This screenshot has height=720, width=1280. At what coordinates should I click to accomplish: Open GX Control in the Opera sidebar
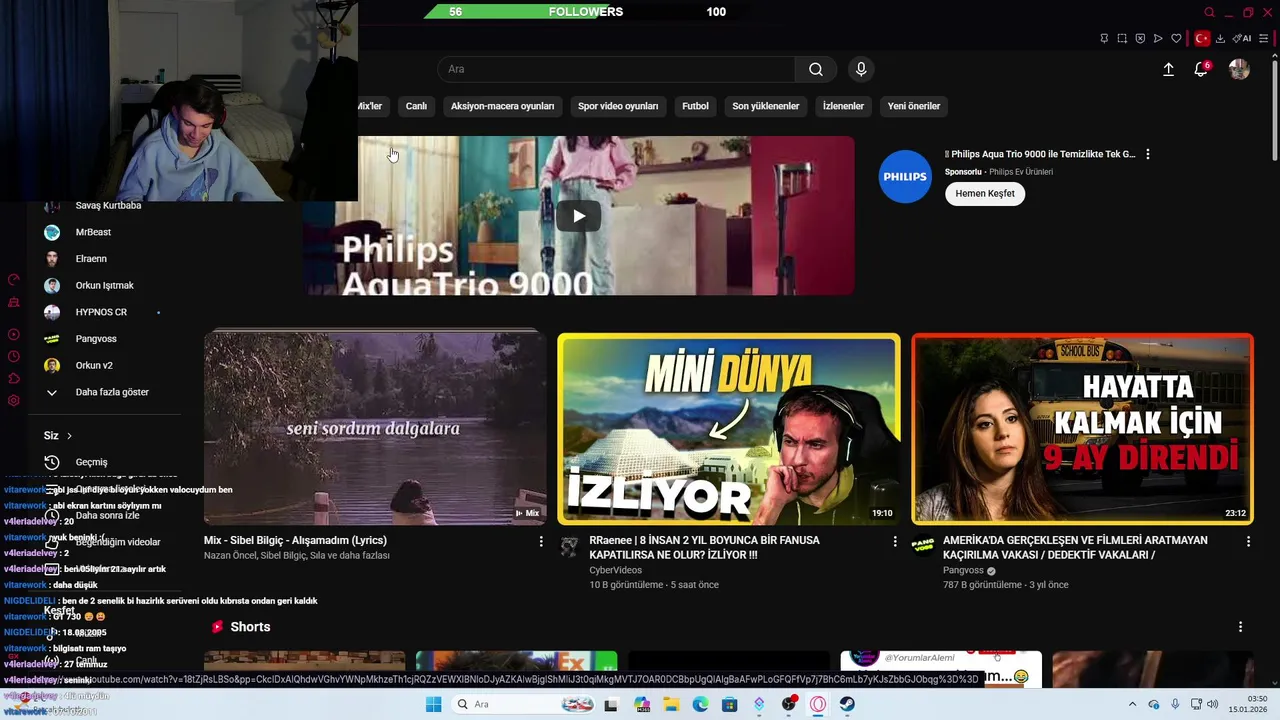(x=14, y=280)
